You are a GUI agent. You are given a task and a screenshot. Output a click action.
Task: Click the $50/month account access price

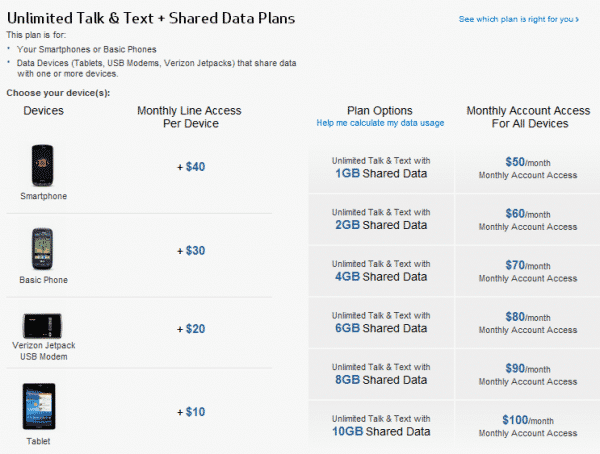pos(528,161)
